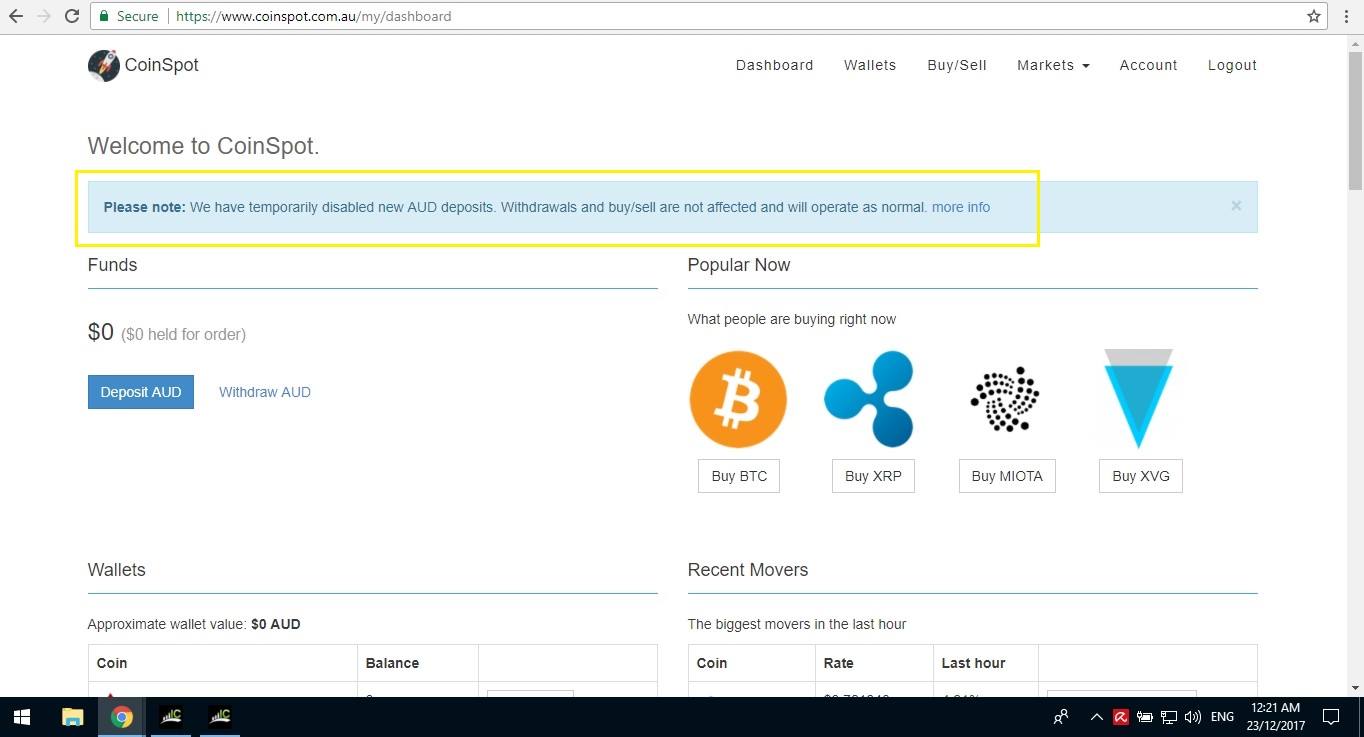Click the Funds section heading

112,265
